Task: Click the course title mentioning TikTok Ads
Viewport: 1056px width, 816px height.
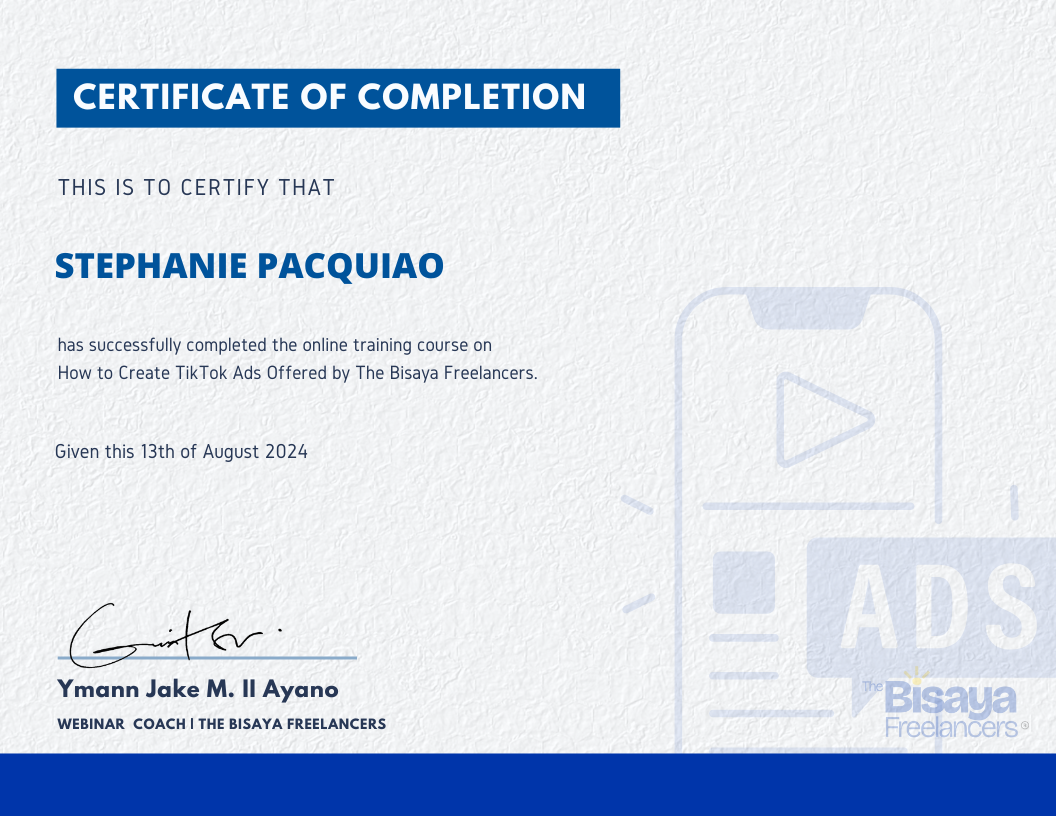Action: [297, 372]
